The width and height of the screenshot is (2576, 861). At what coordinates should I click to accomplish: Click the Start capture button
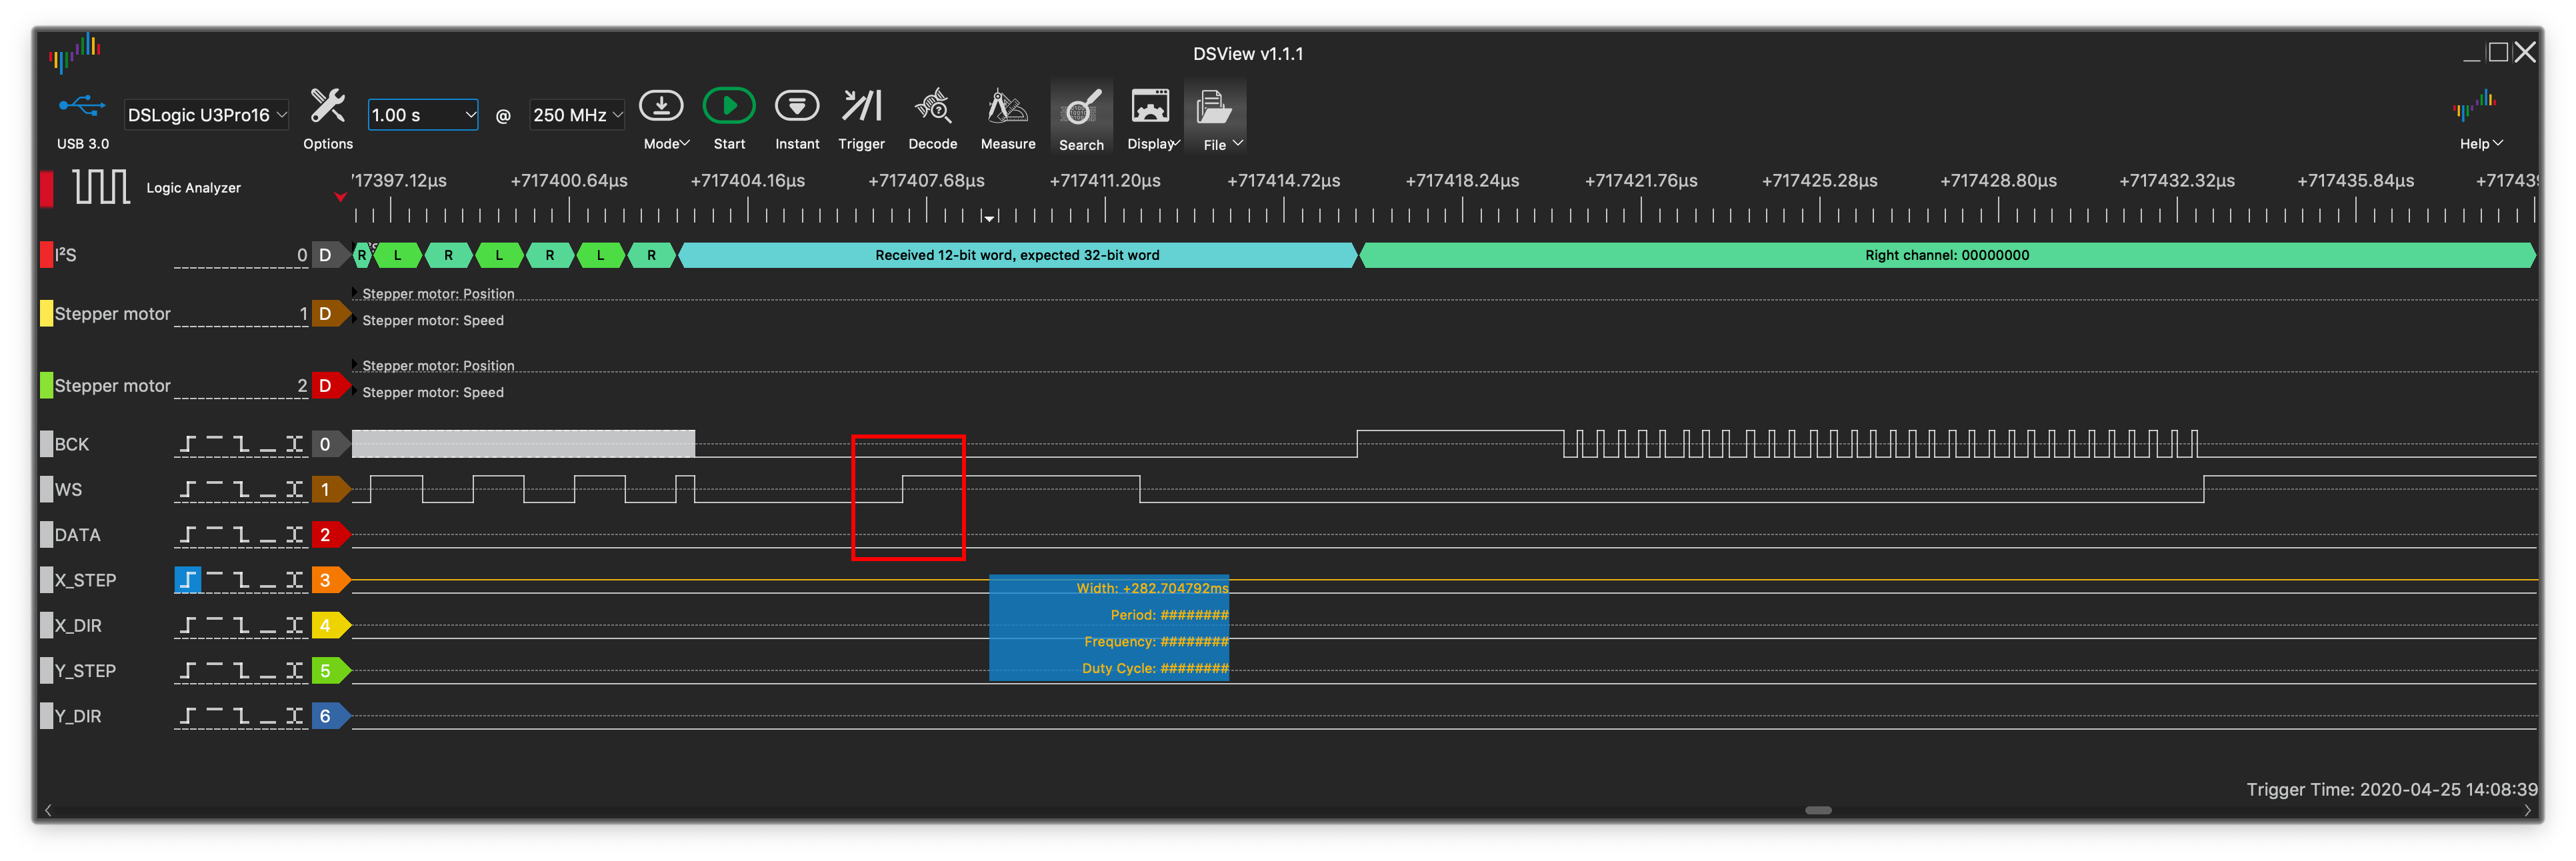pos(728,107)
